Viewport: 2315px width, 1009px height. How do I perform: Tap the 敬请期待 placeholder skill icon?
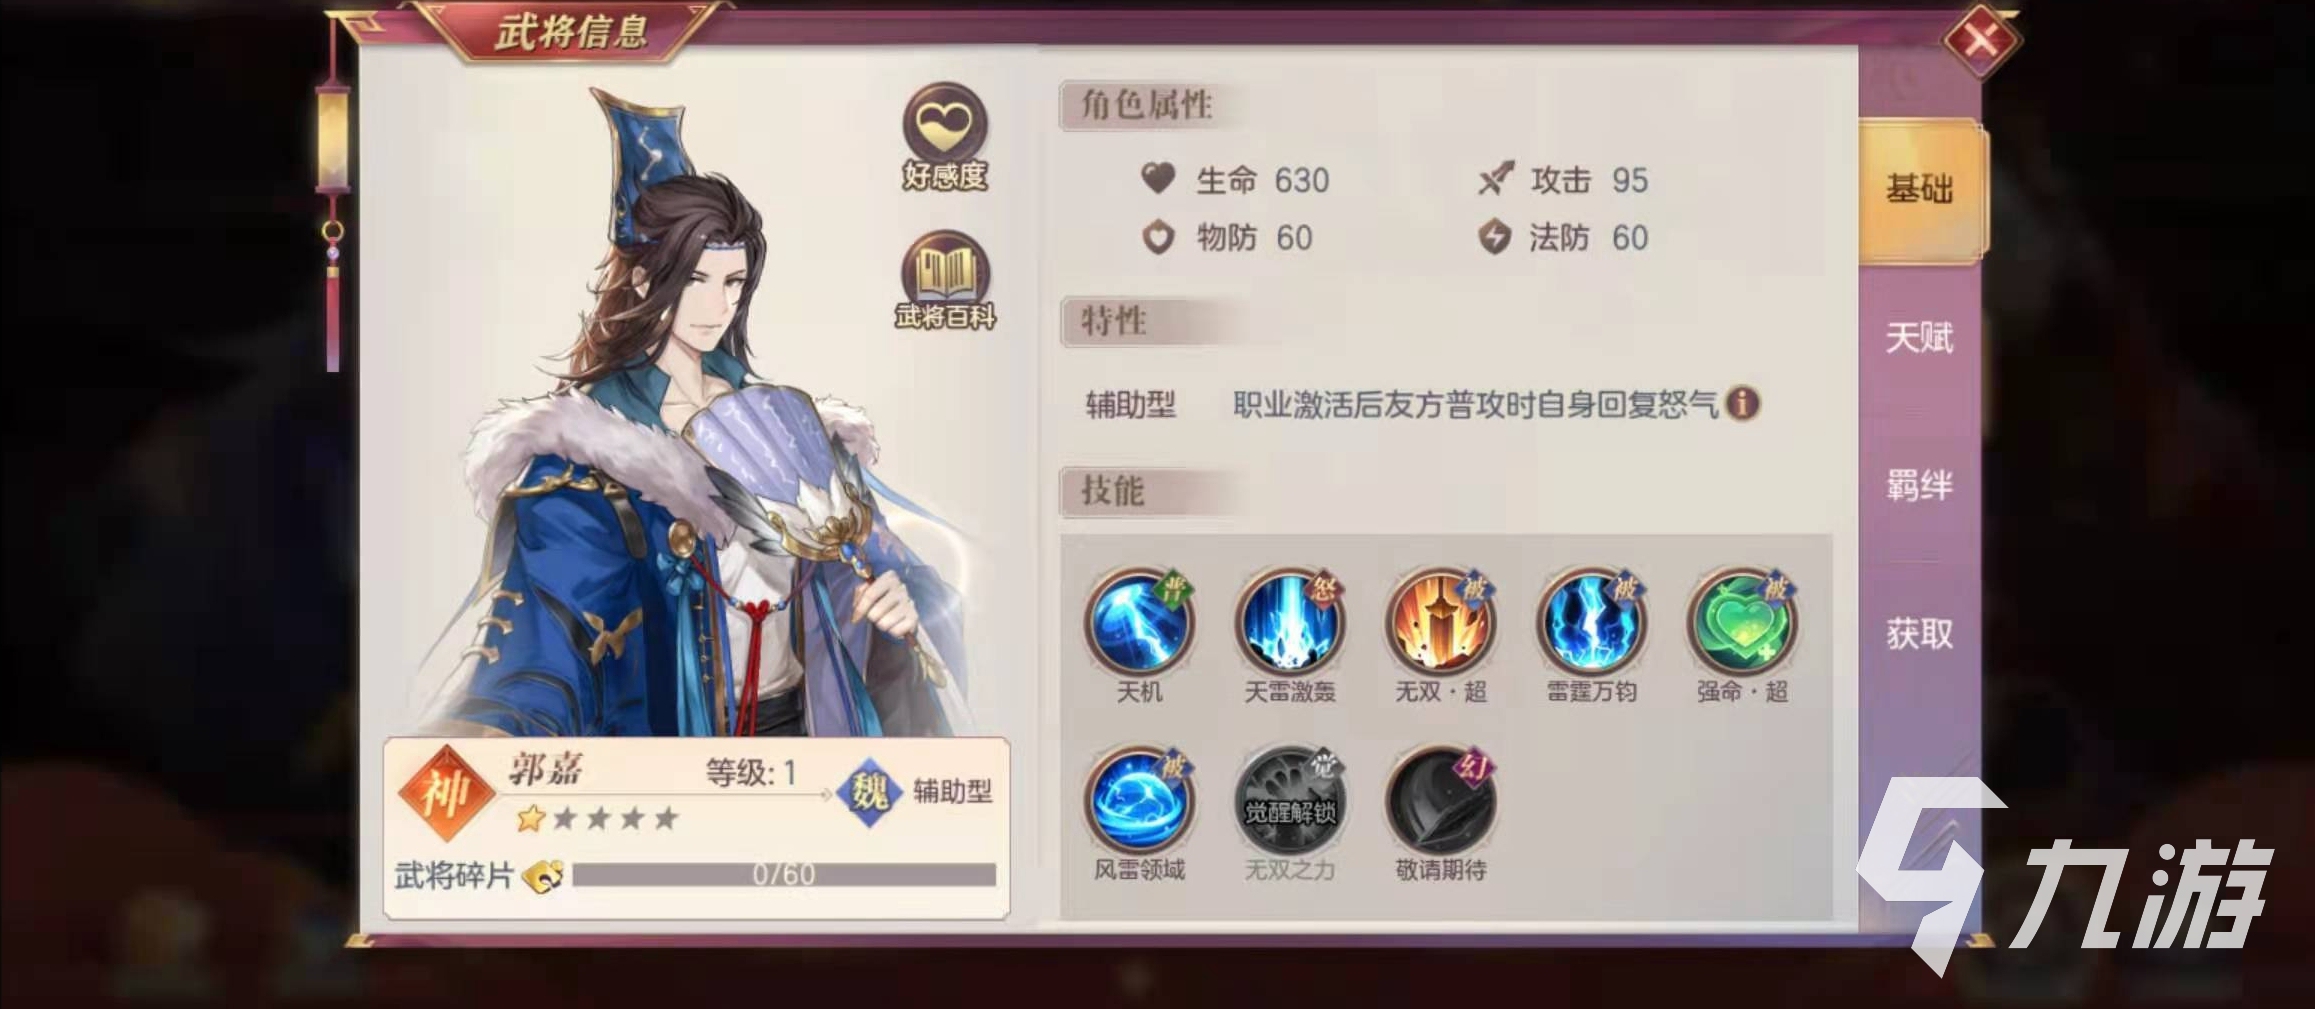(x=1441, y=802)
